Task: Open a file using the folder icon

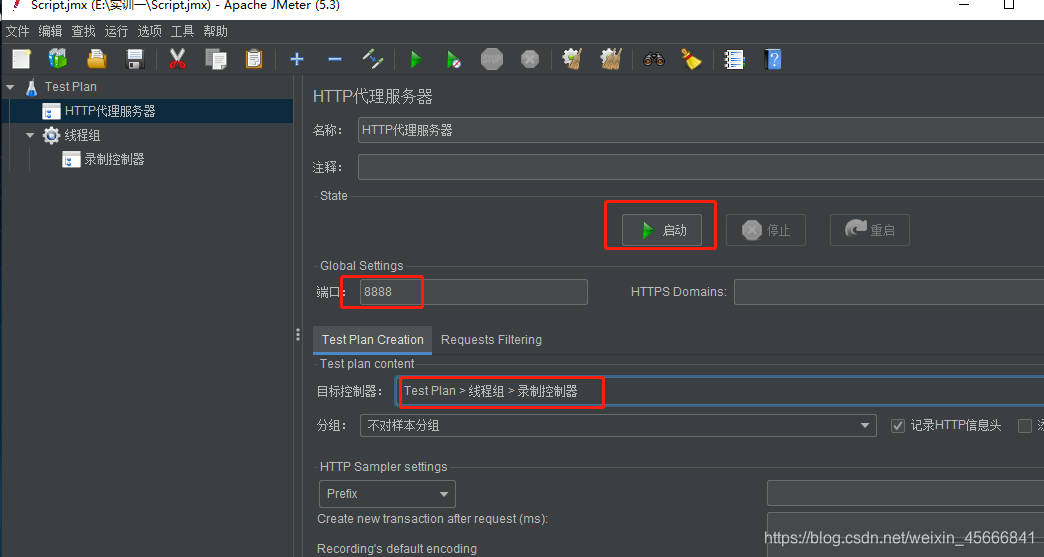Action: pos(97,59)
